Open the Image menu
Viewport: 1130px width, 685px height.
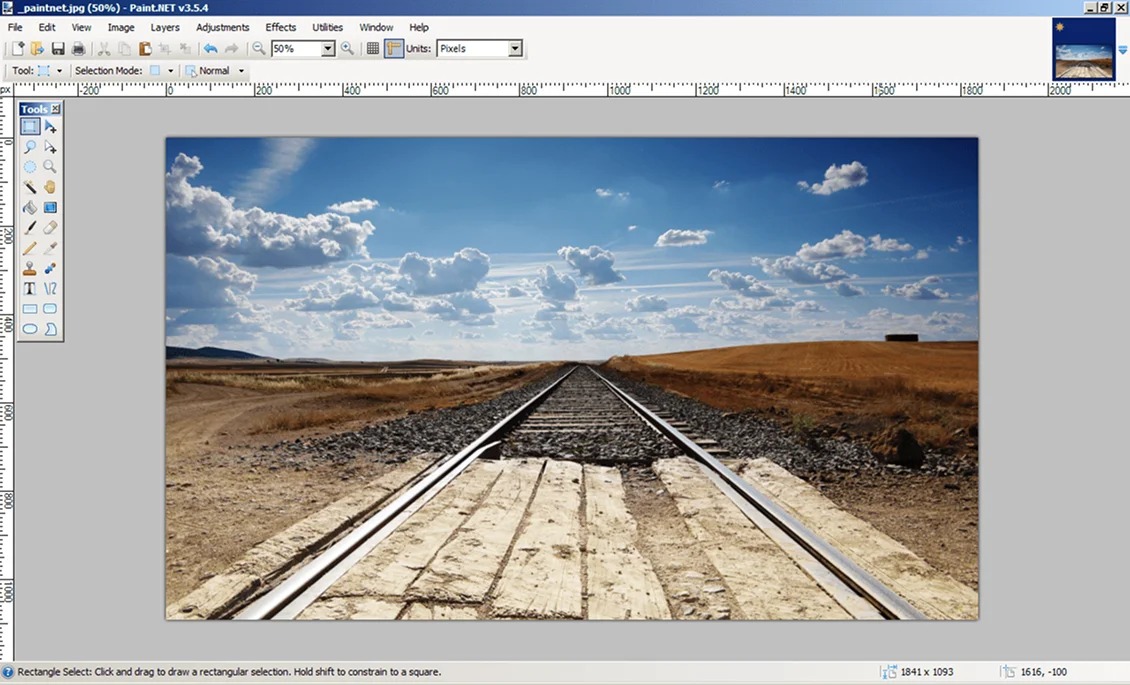[121, 27]
